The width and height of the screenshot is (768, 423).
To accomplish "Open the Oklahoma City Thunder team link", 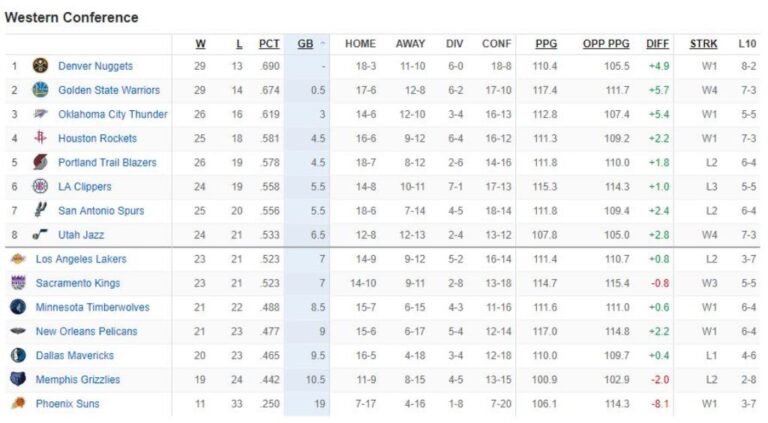I will point(112,114).
